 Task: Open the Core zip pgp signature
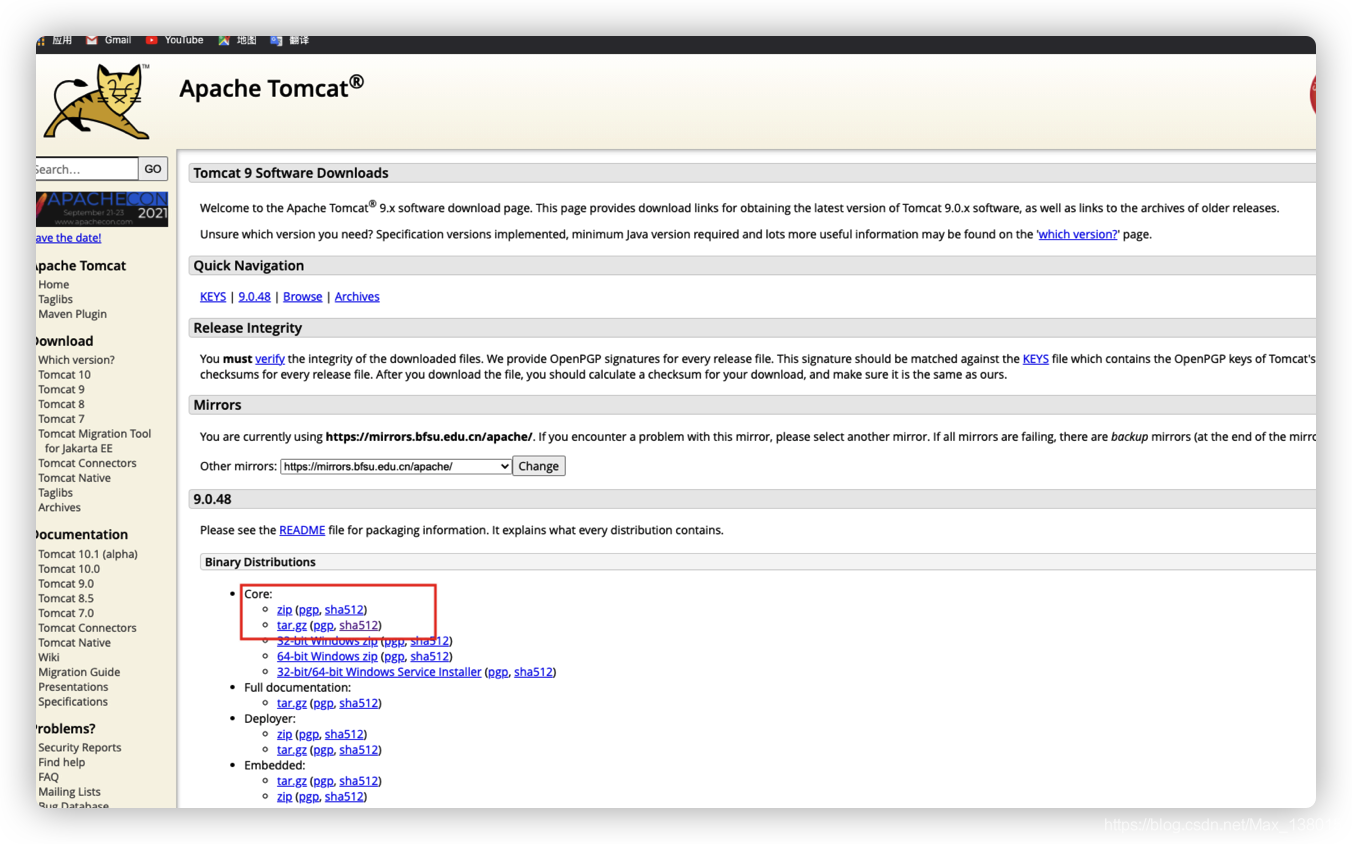(308, 610)
